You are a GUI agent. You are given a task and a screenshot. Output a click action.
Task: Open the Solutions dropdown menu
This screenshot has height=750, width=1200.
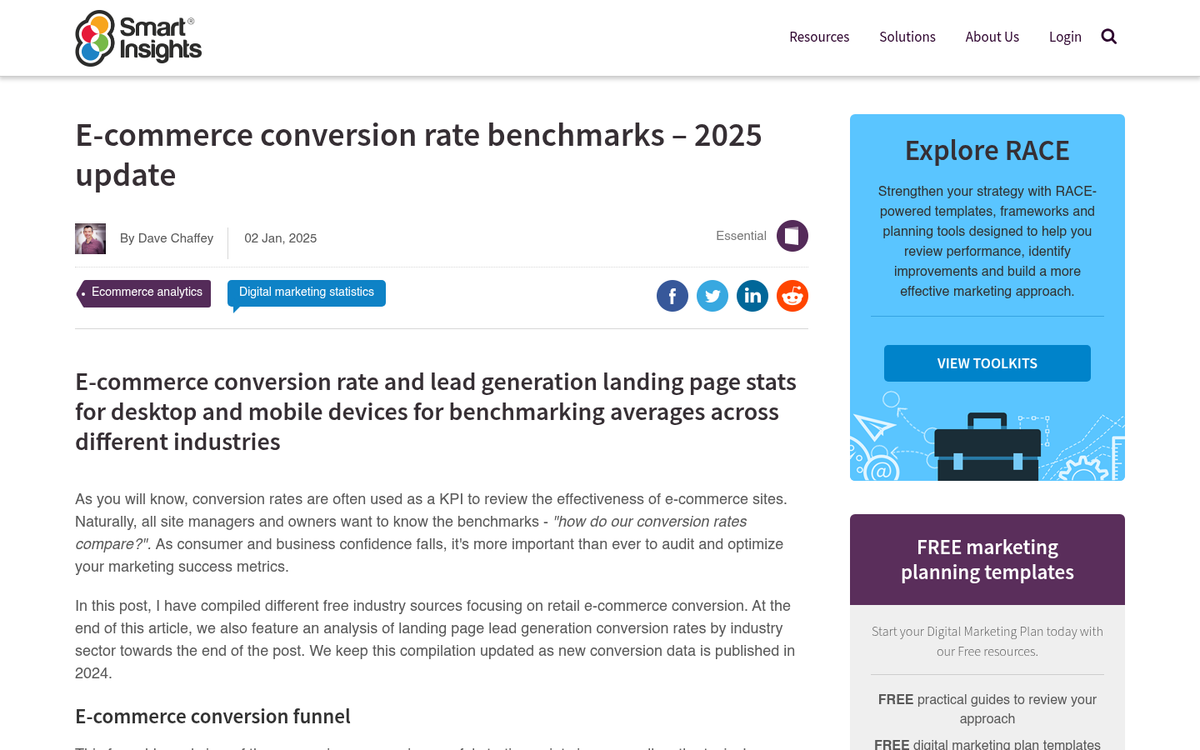coord(907,36)
